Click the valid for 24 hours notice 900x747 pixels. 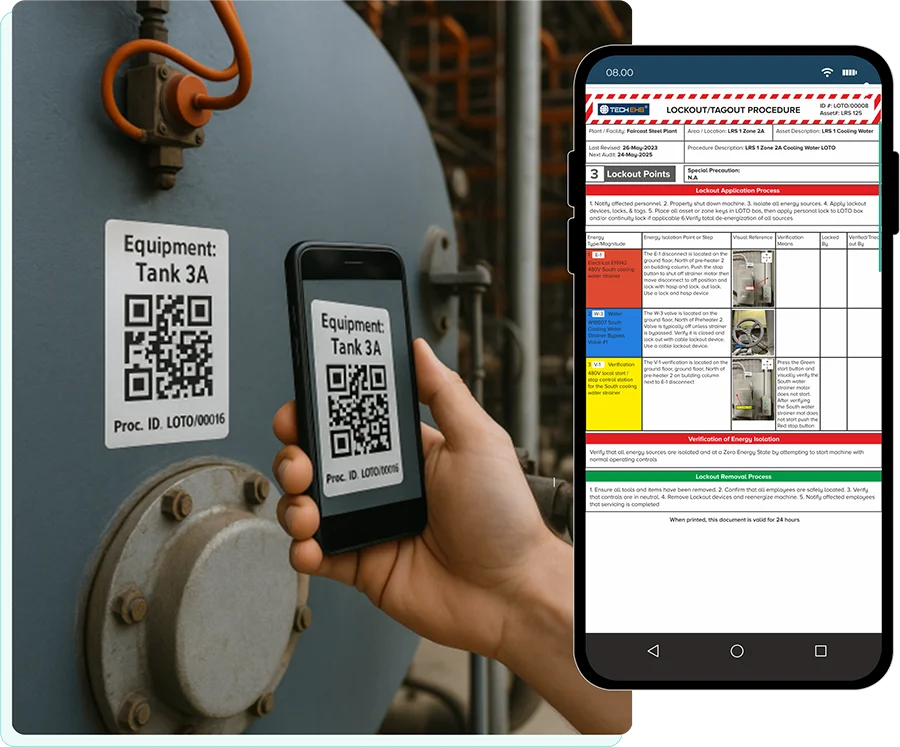click(x=734, y=520)
